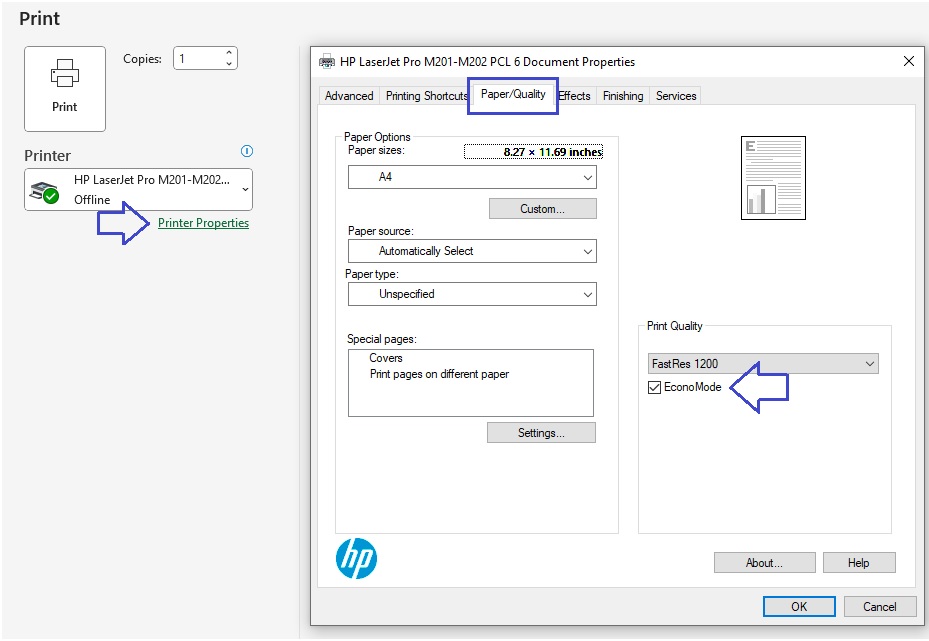Open the Paper type Unspecified dropdown

[x=472, y=294]
